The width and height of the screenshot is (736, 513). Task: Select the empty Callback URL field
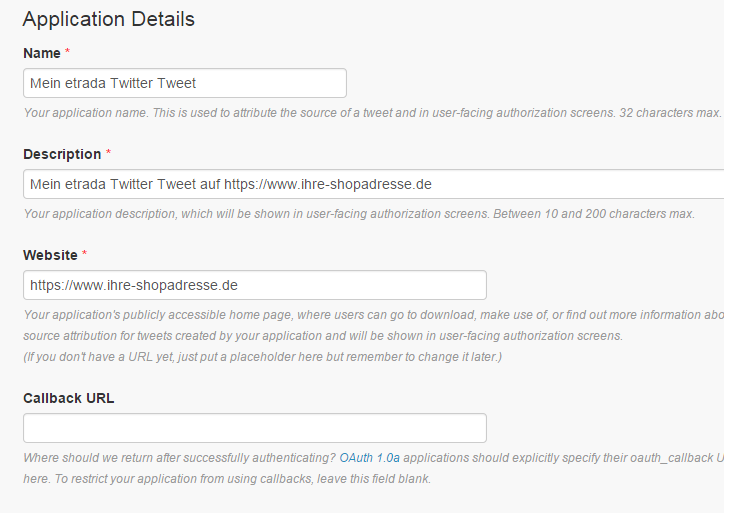click(255, 428)
